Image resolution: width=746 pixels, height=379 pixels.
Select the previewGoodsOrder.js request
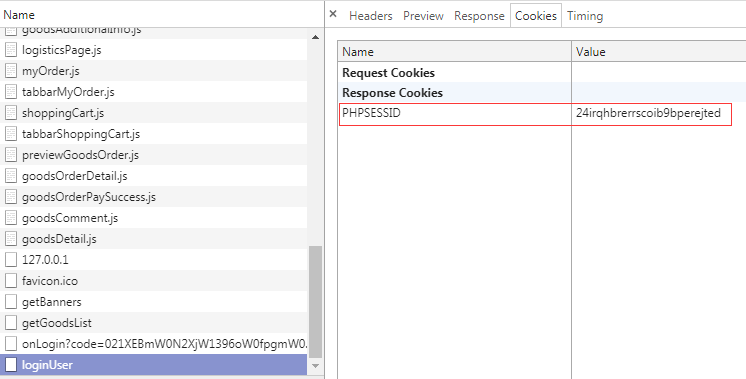(154, 155)
